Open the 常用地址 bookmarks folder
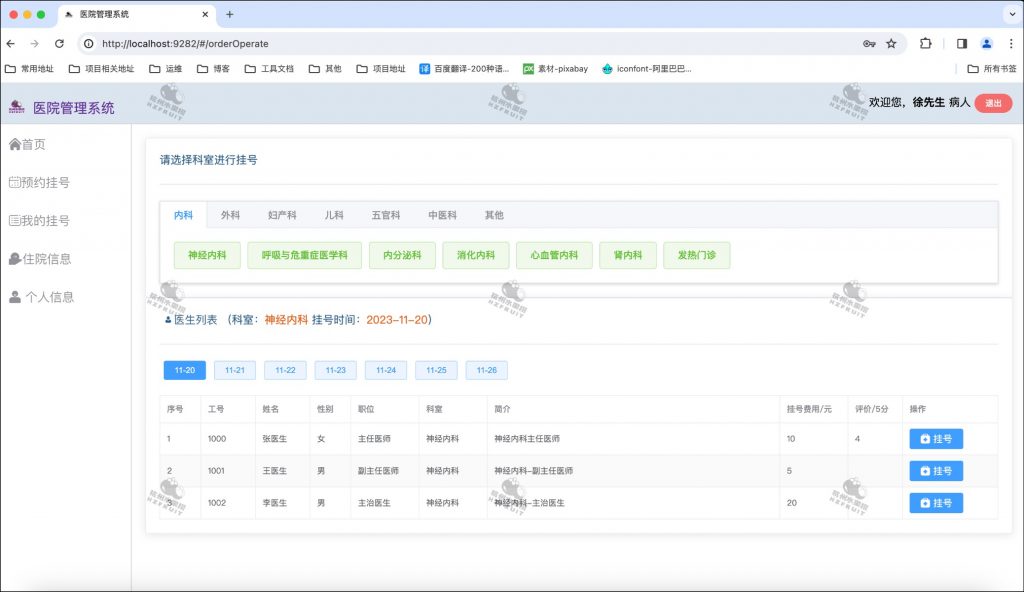This screenshot has width=1024, height=592. (x=31, y=71)
